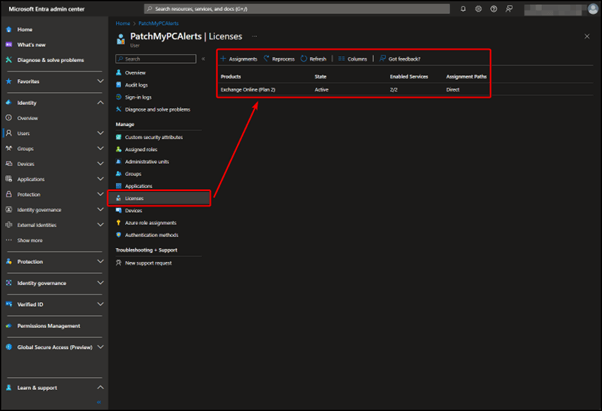This screenshot has width=602, height=411.
Task: Open Diagnose & solve problems in left navigation
Action: 50,60
